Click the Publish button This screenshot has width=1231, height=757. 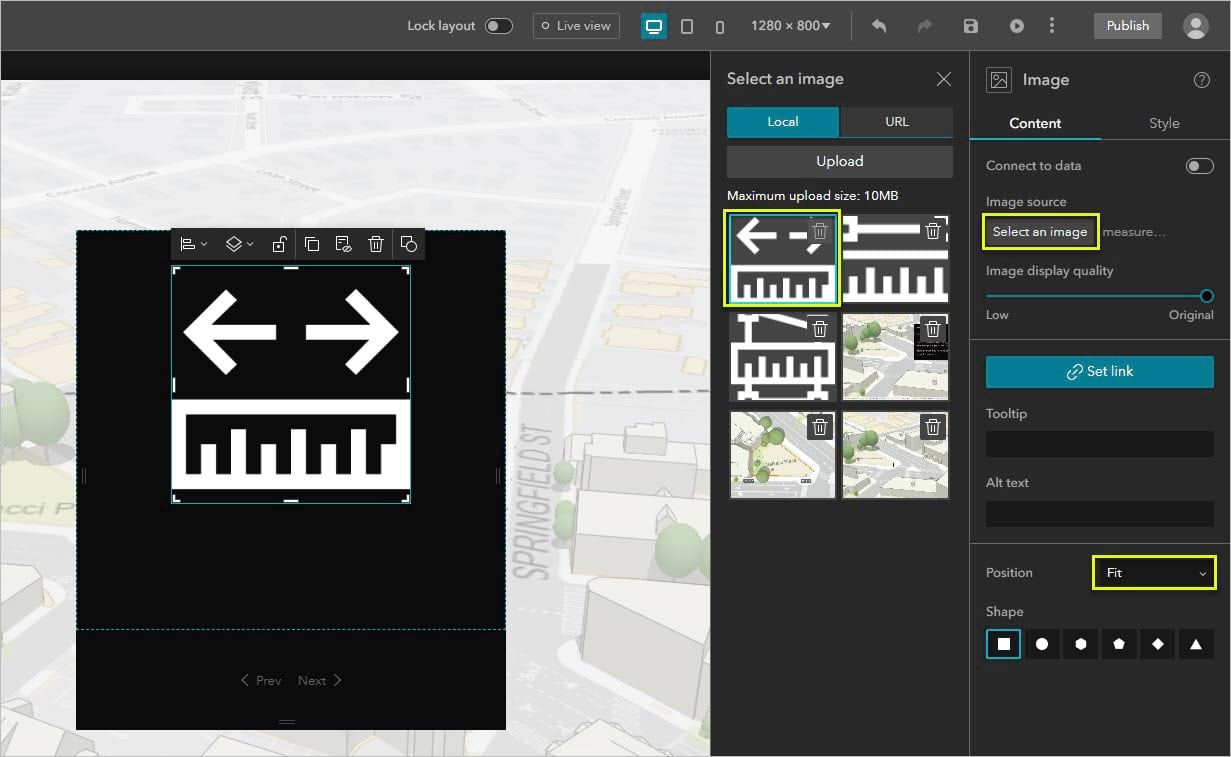pyautogui.click(x=1127, y=25)
